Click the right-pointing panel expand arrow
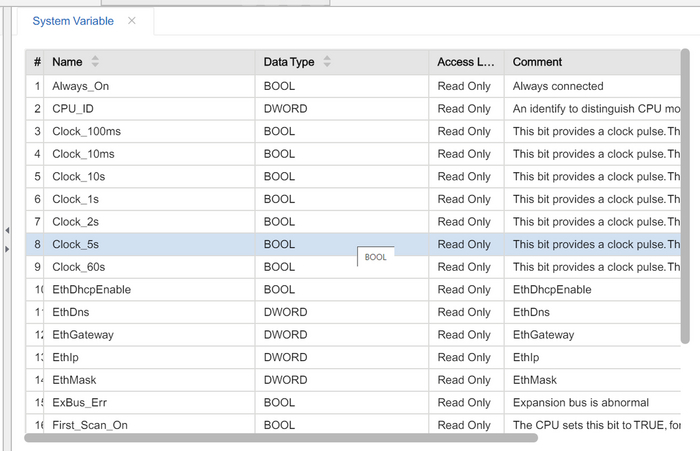Image resolution: width=700 pixels, height=451 pixels. 8,248
